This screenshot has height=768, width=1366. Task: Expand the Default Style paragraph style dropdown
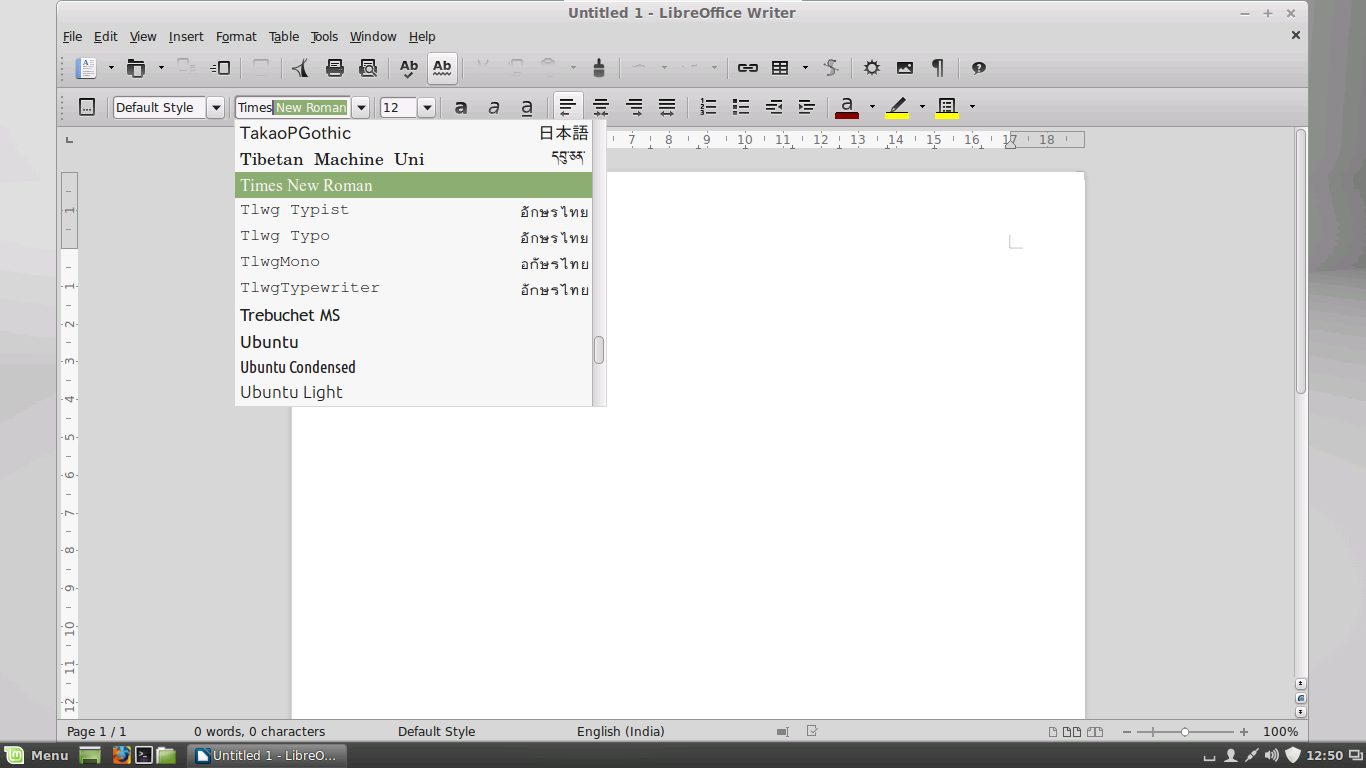coord(216,107)
